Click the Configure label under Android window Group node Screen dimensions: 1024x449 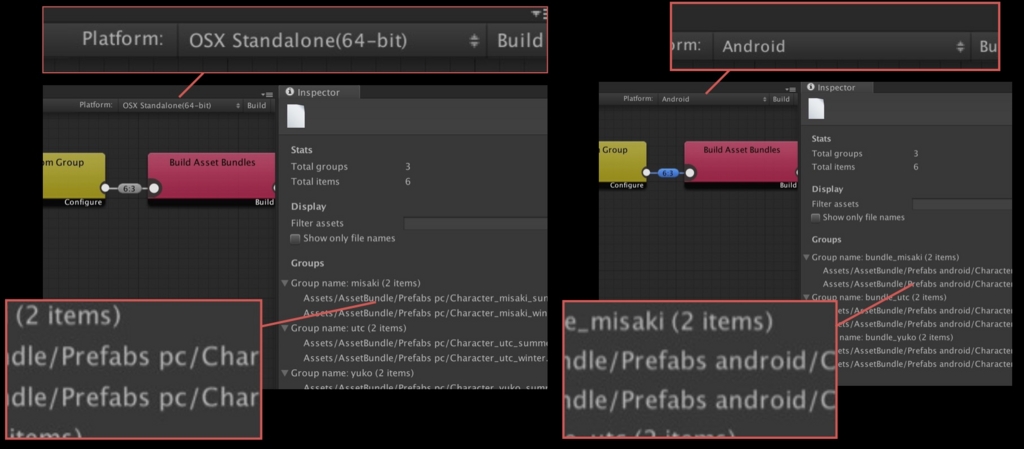(x=627, y=185)
